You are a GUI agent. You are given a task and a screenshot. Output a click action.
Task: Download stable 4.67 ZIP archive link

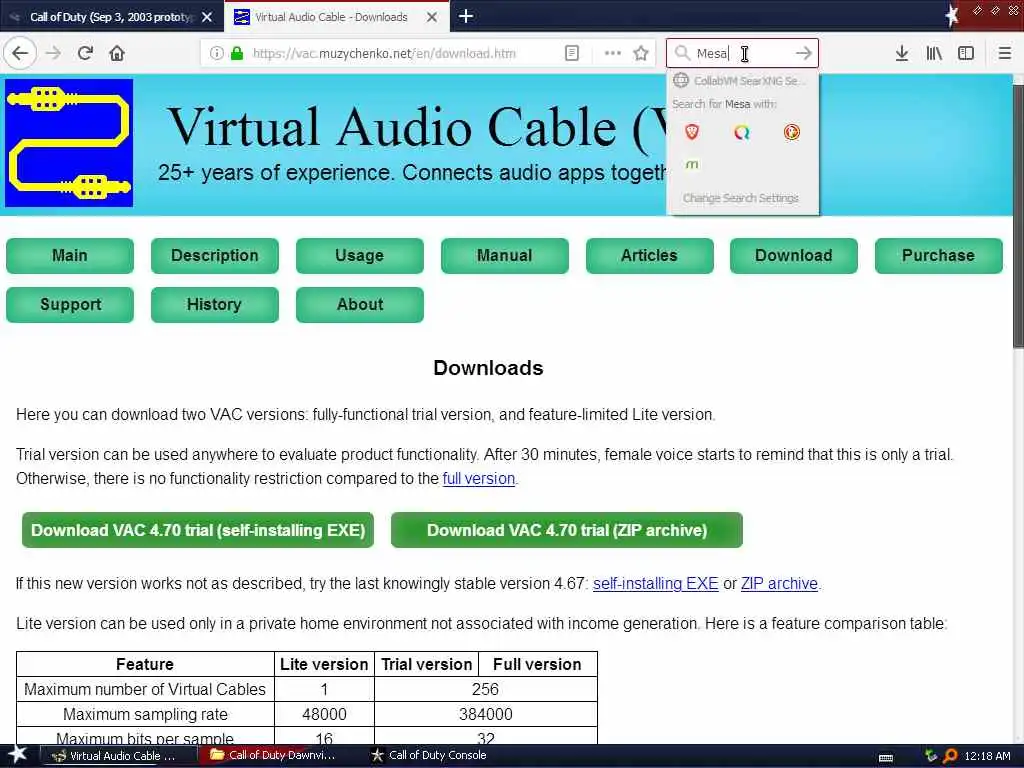(779, 584)
